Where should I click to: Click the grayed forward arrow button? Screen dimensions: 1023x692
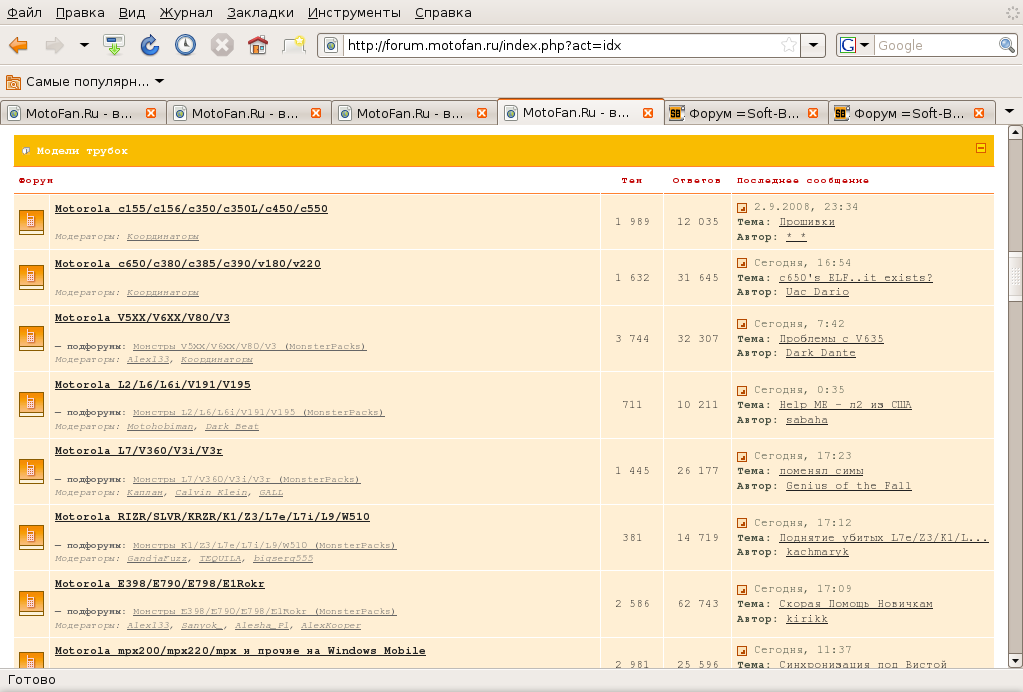pos(54,45)
